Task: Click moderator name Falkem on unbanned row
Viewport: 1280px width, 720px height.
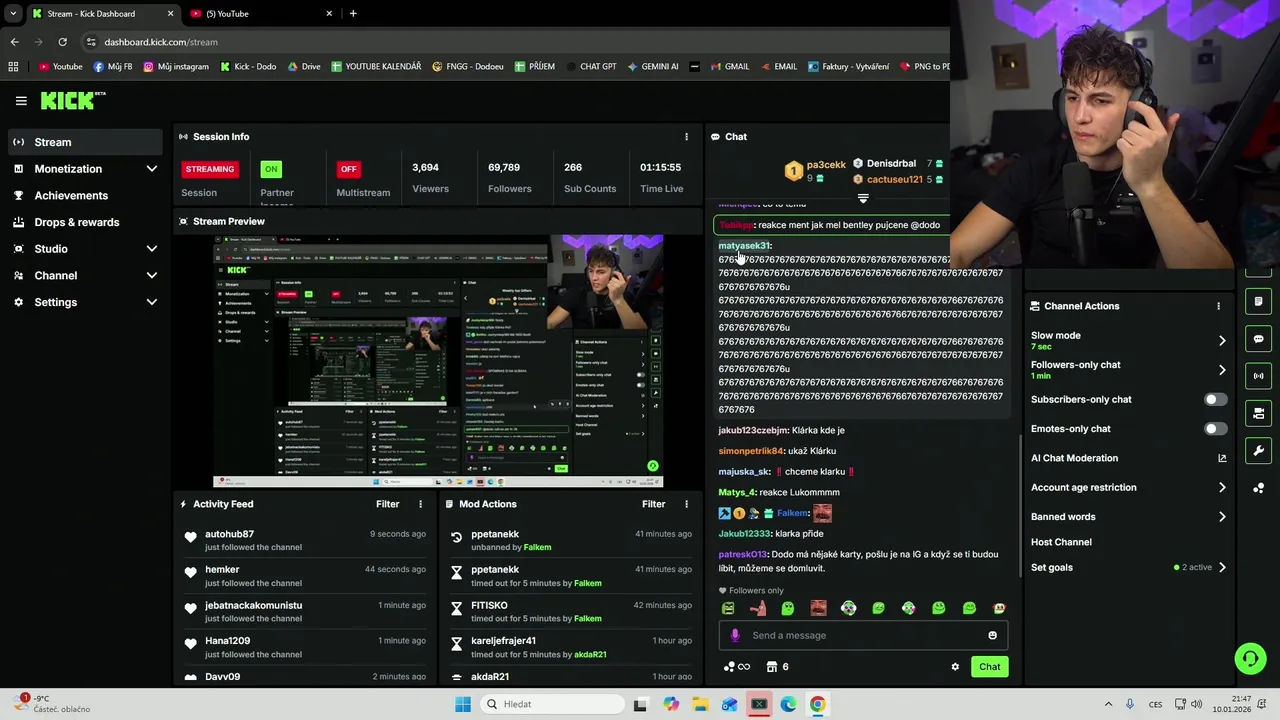Action: pos(537,548)
